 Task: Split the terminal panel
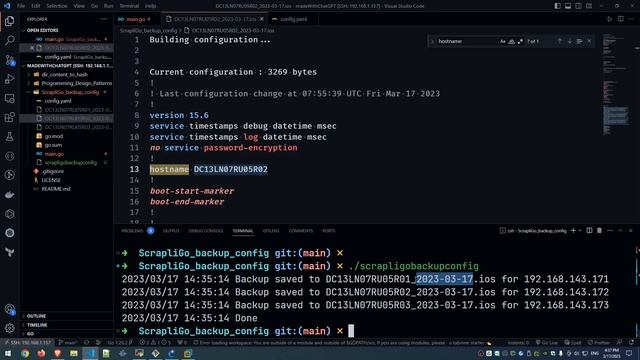coord(589,231)
